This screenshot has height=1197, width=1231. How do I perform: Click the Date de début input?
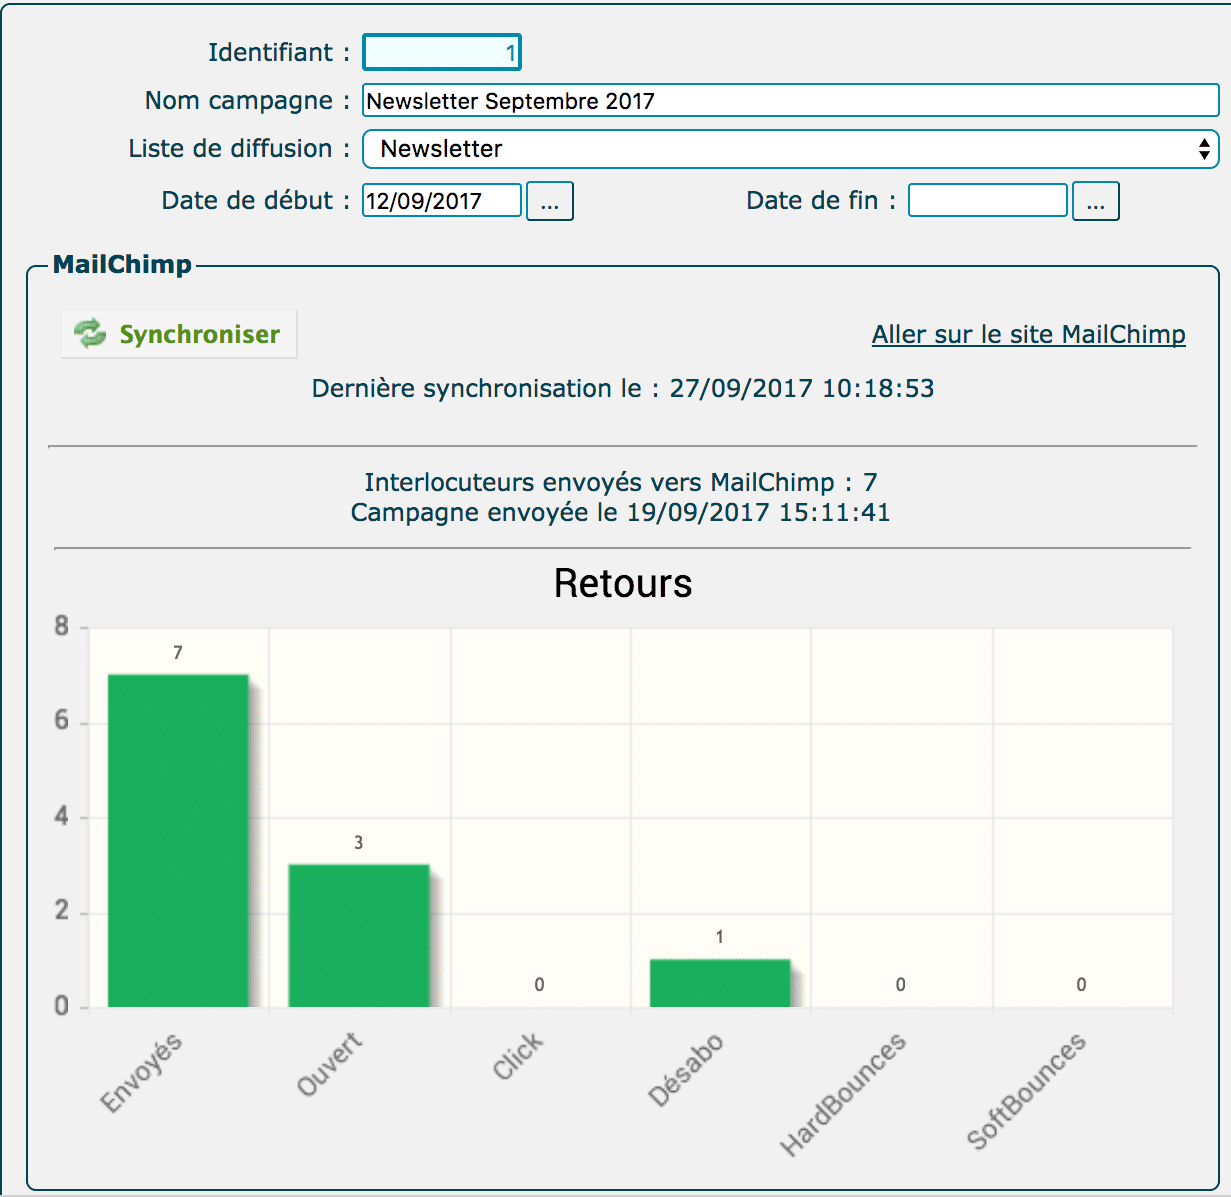442,200
